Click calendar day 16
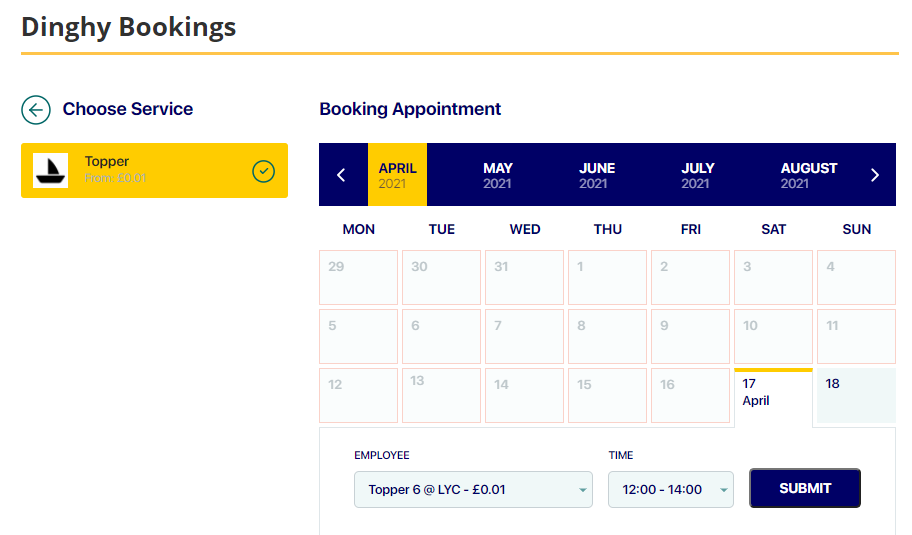This screenshot has width=912, height=535. tap(690, 396)
